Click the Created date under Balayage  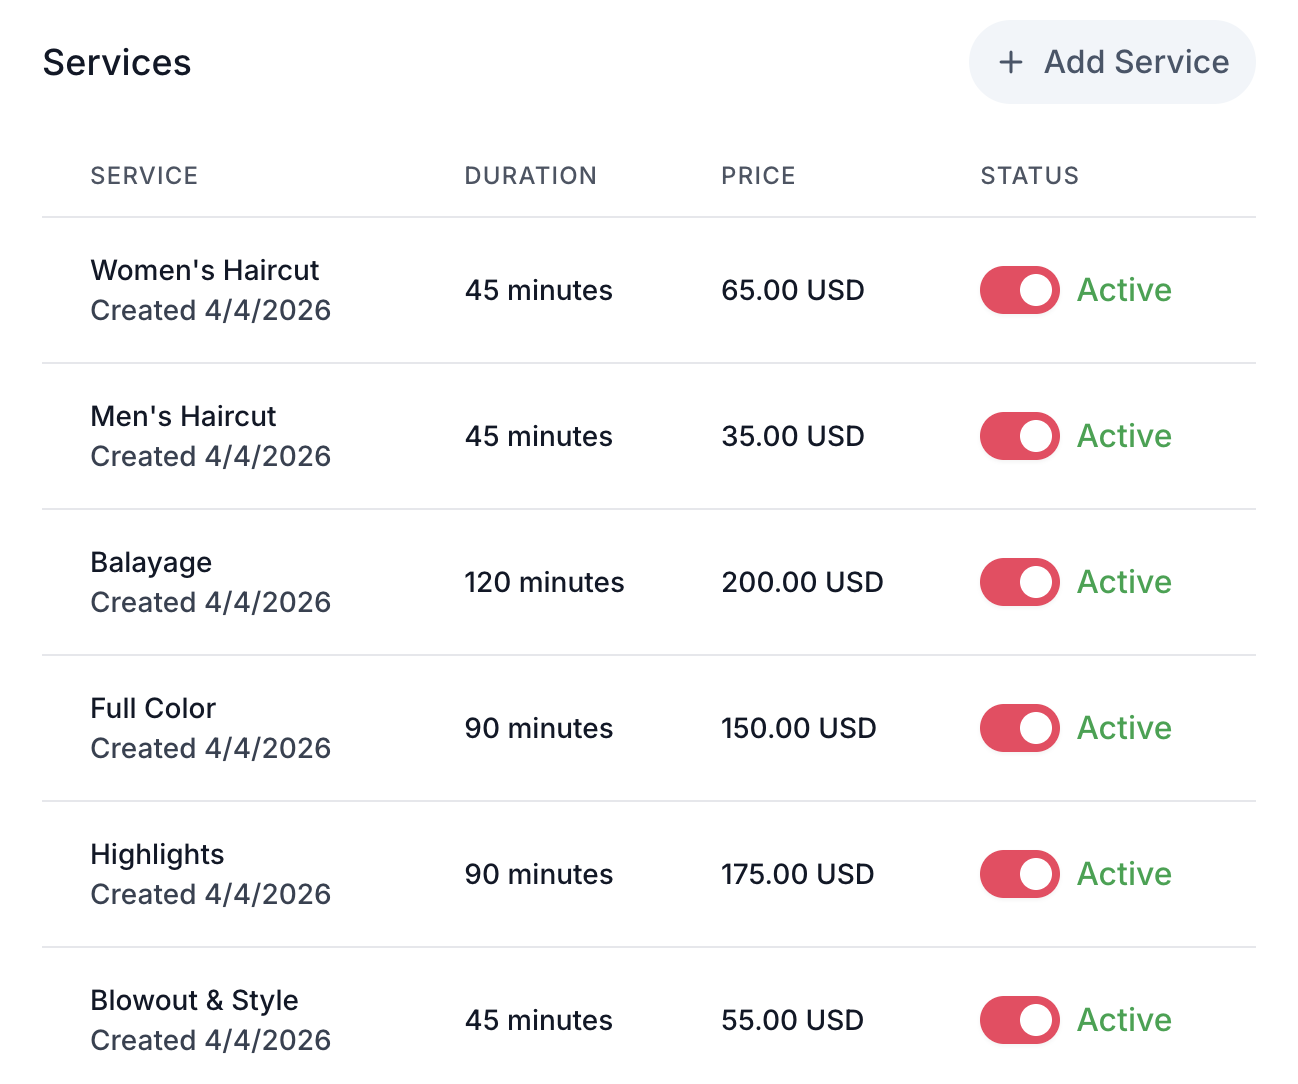point(211,602)
